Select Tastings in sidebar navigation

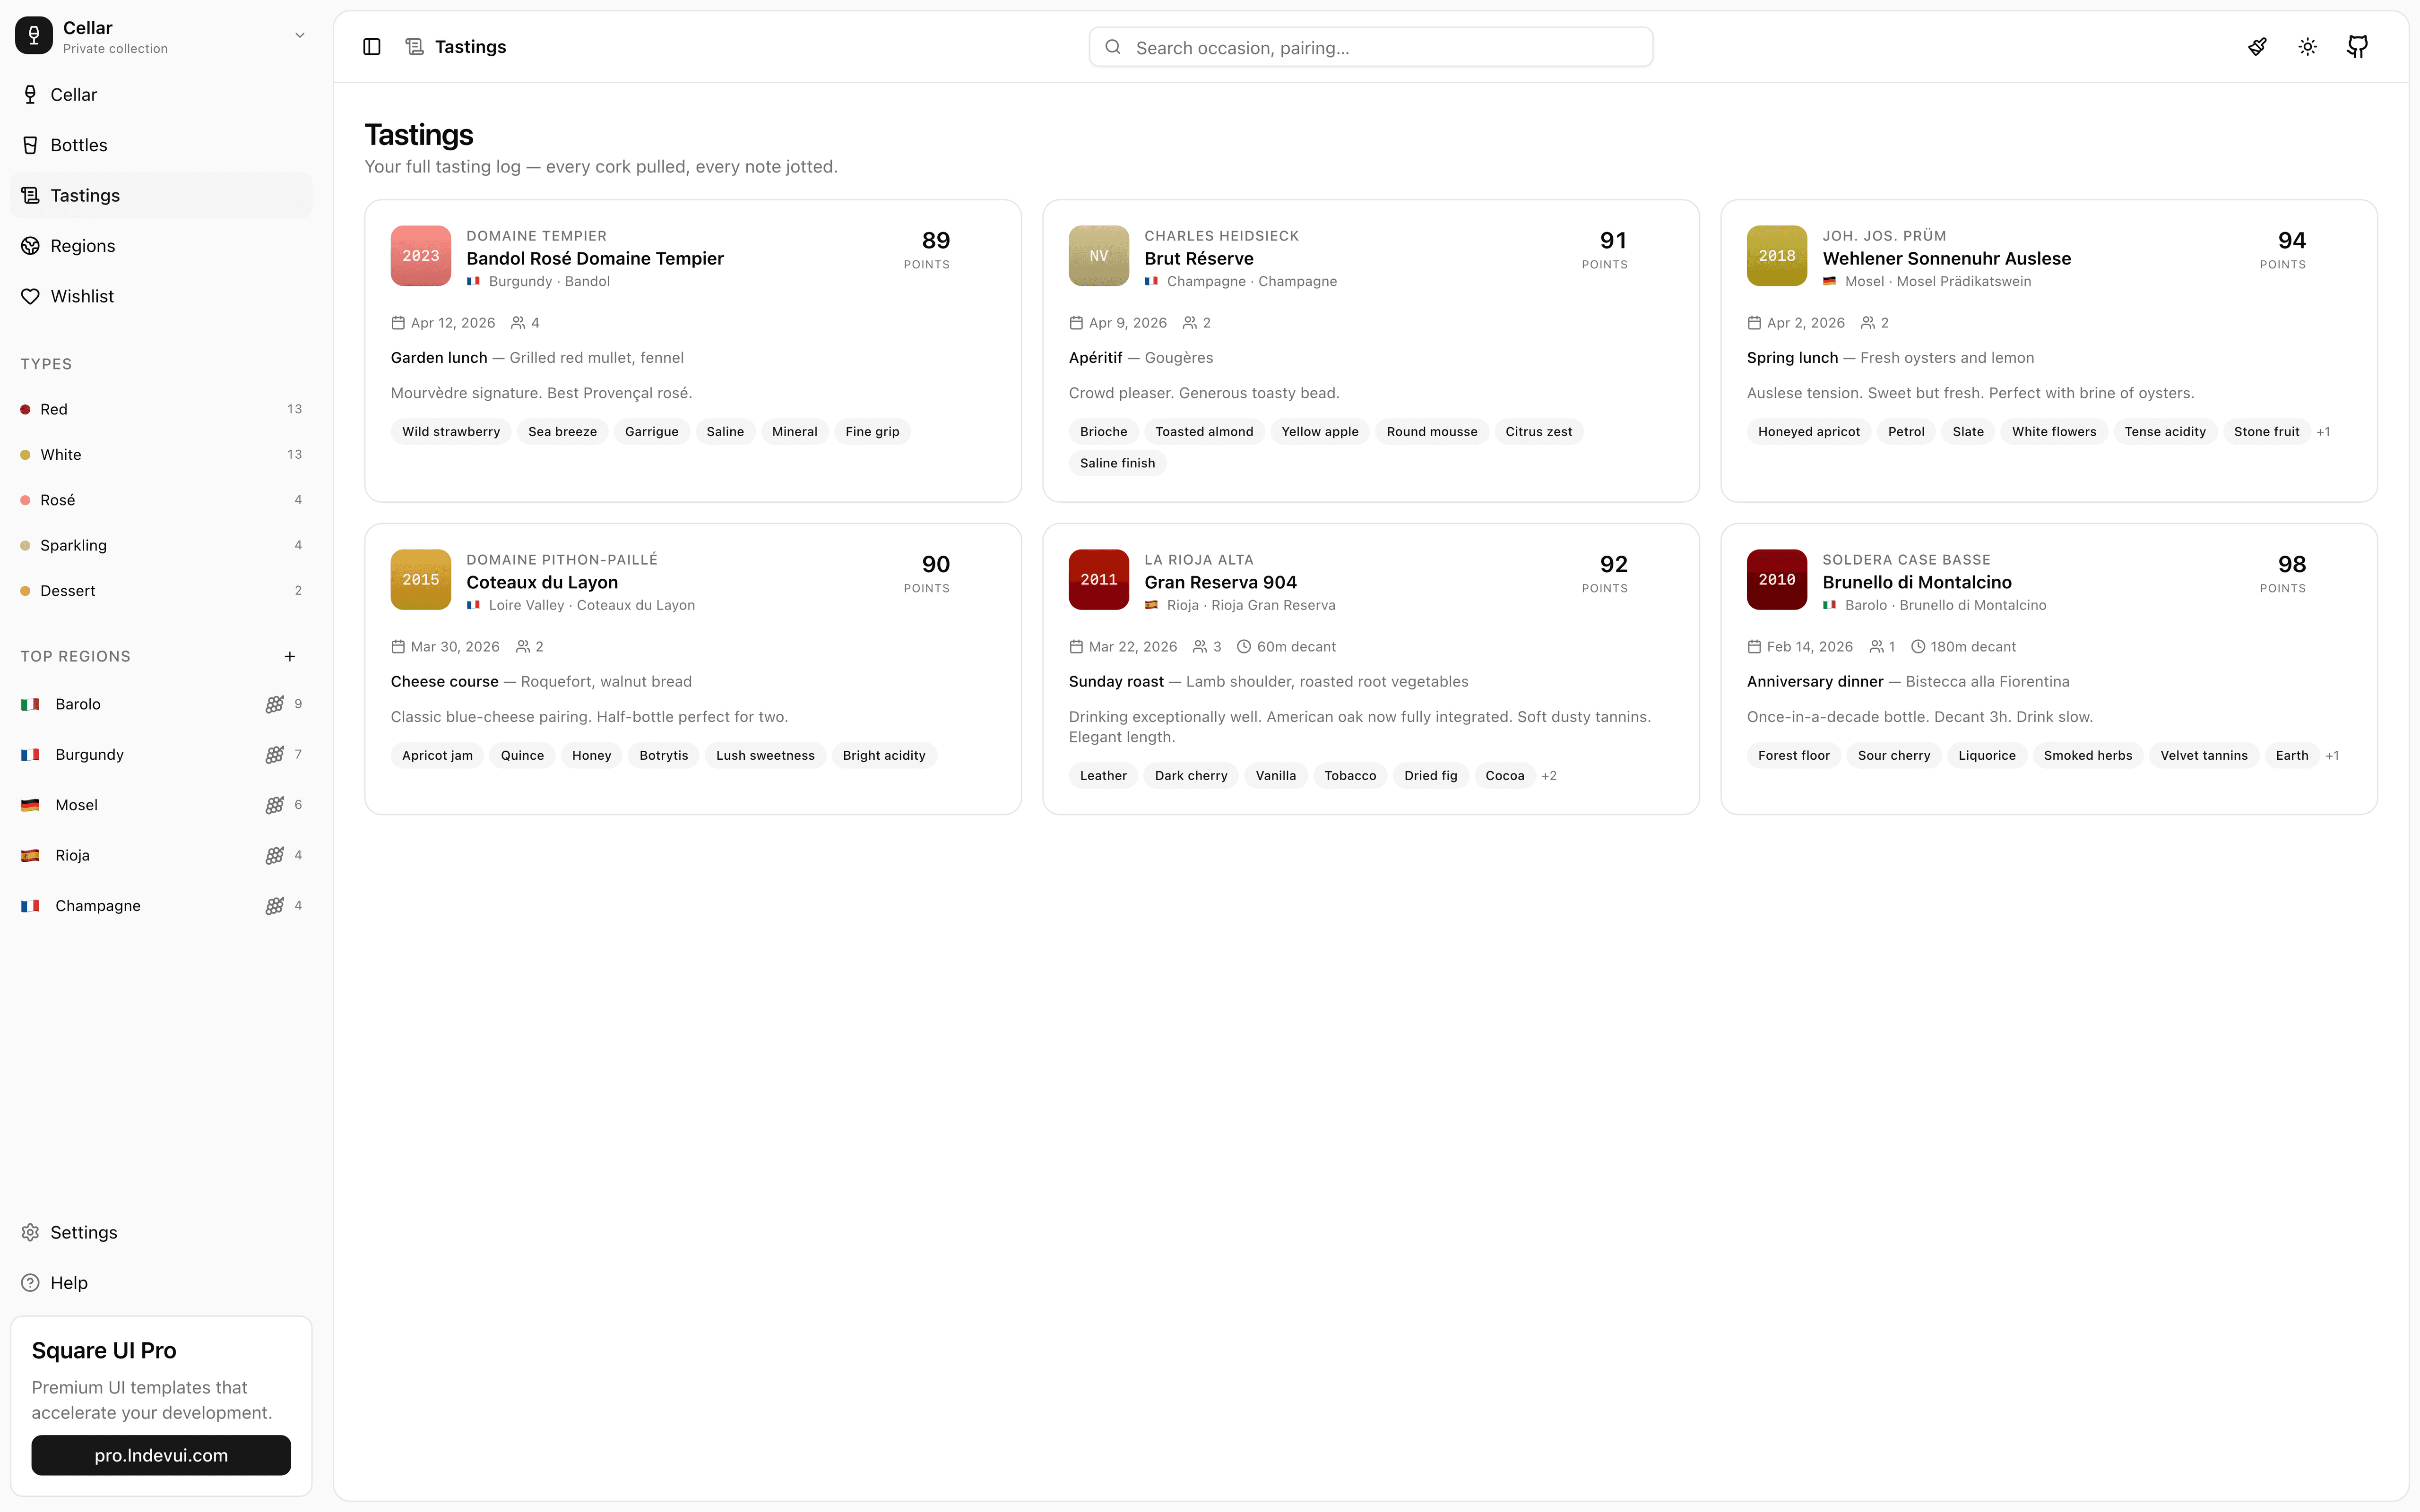(x=161, y=195)
